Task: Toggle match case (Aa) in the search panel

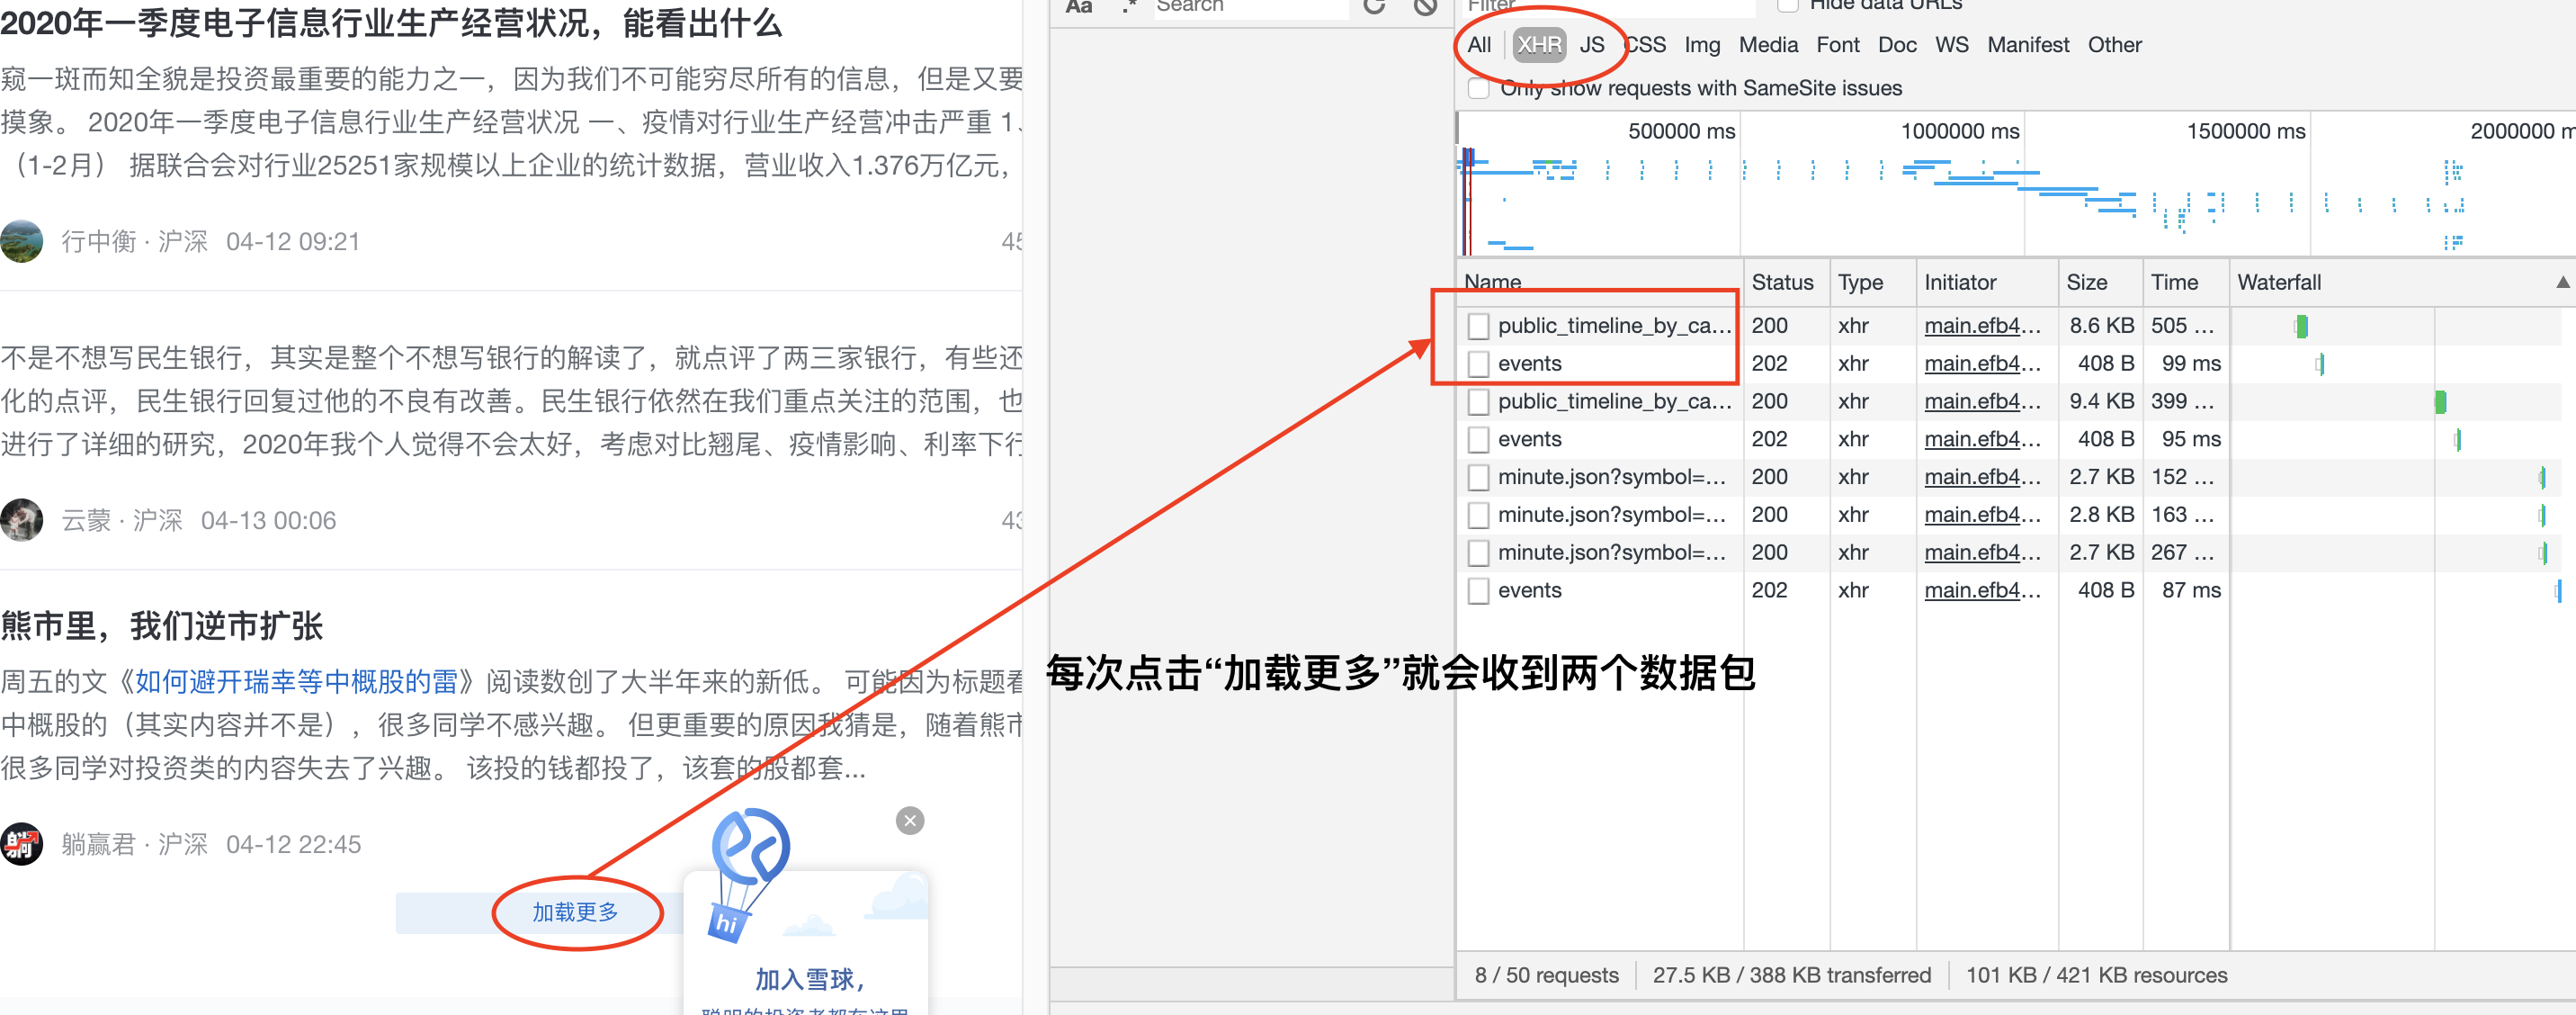Action: (1079, 6)
